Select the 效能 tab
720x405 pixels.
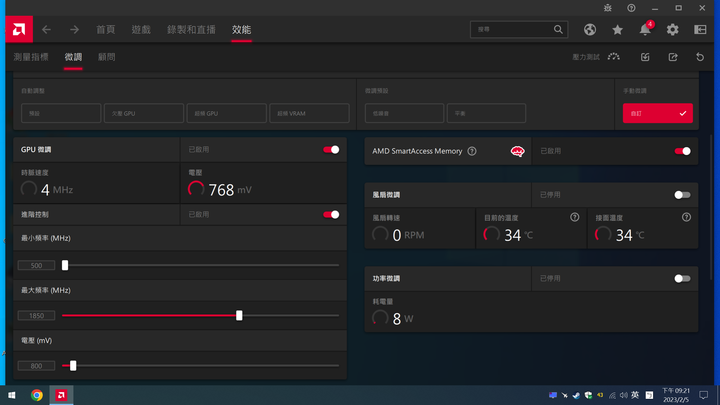[x=242, y=30]
